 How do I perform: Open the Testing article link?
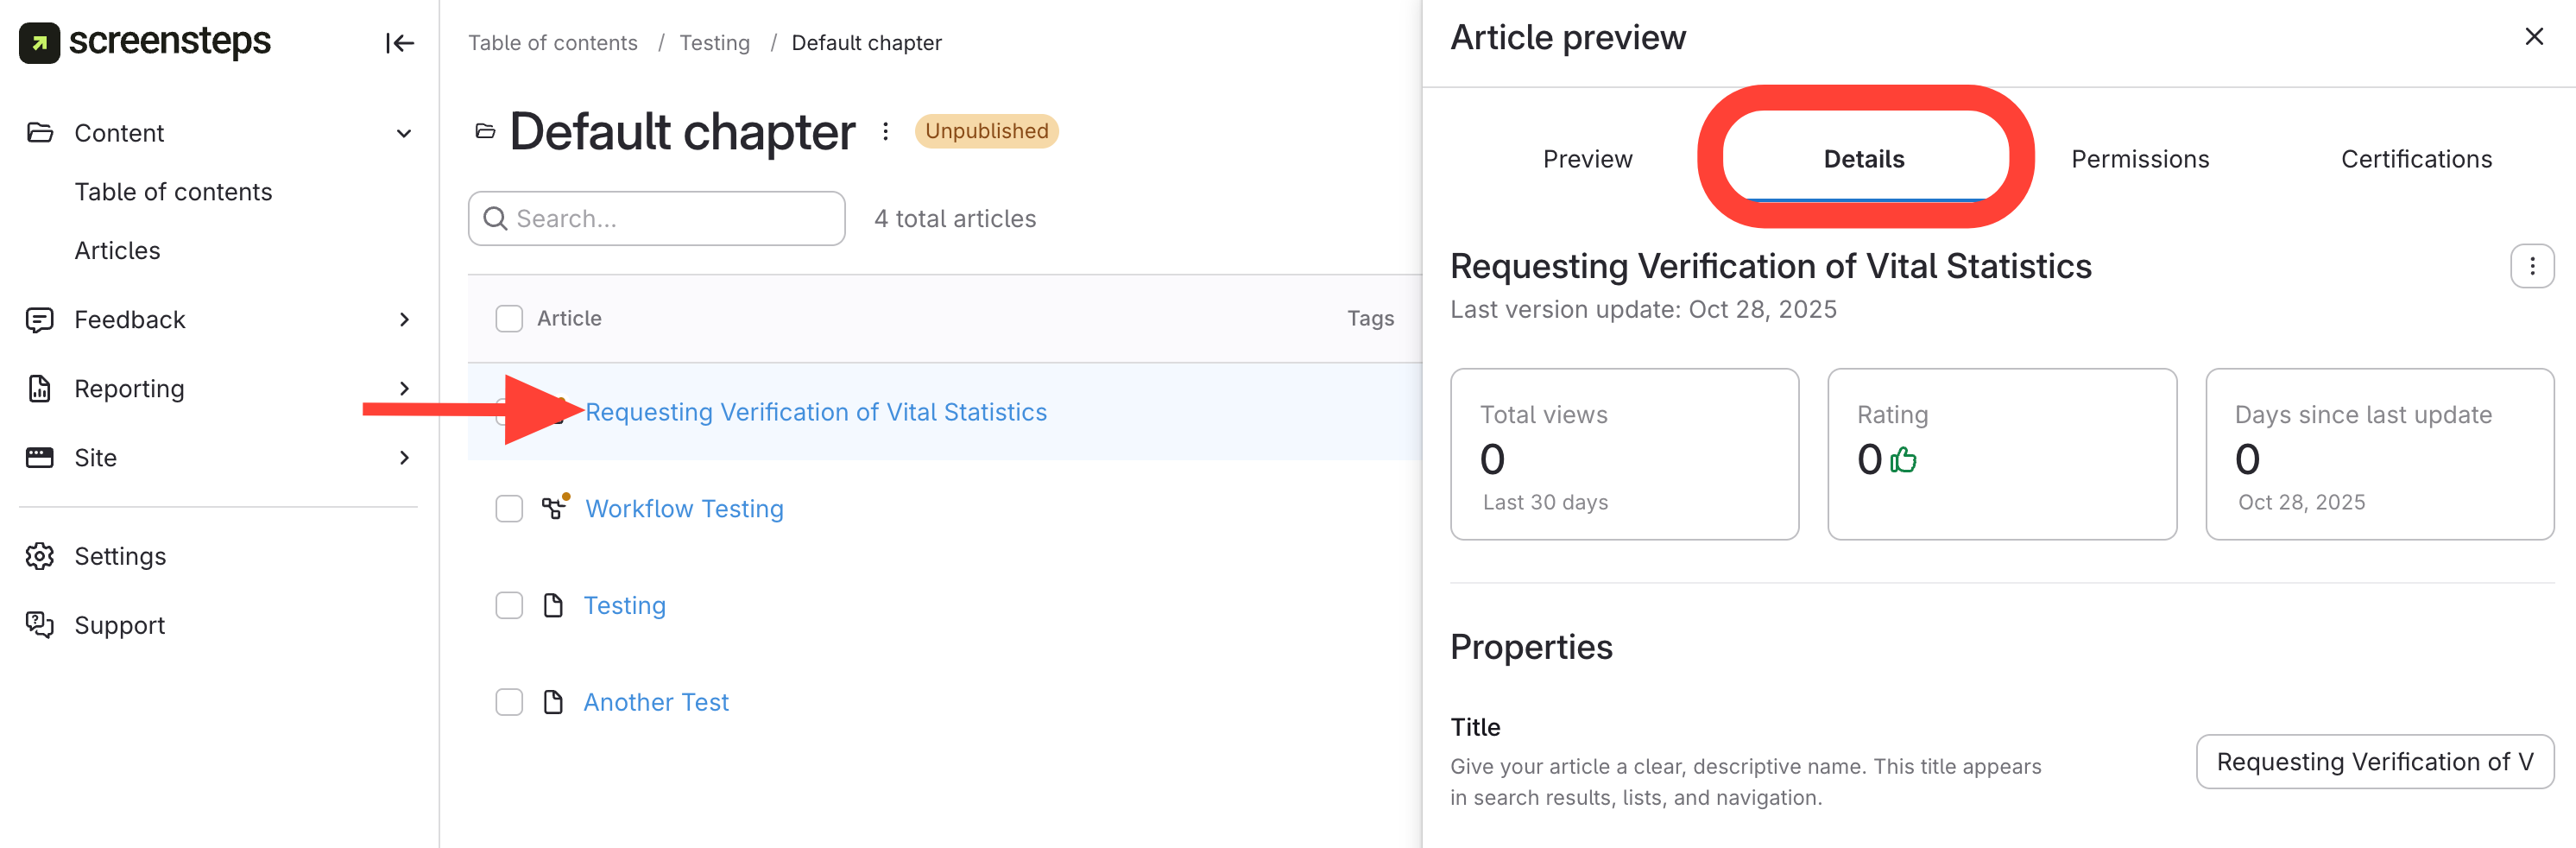pos(624,605)
